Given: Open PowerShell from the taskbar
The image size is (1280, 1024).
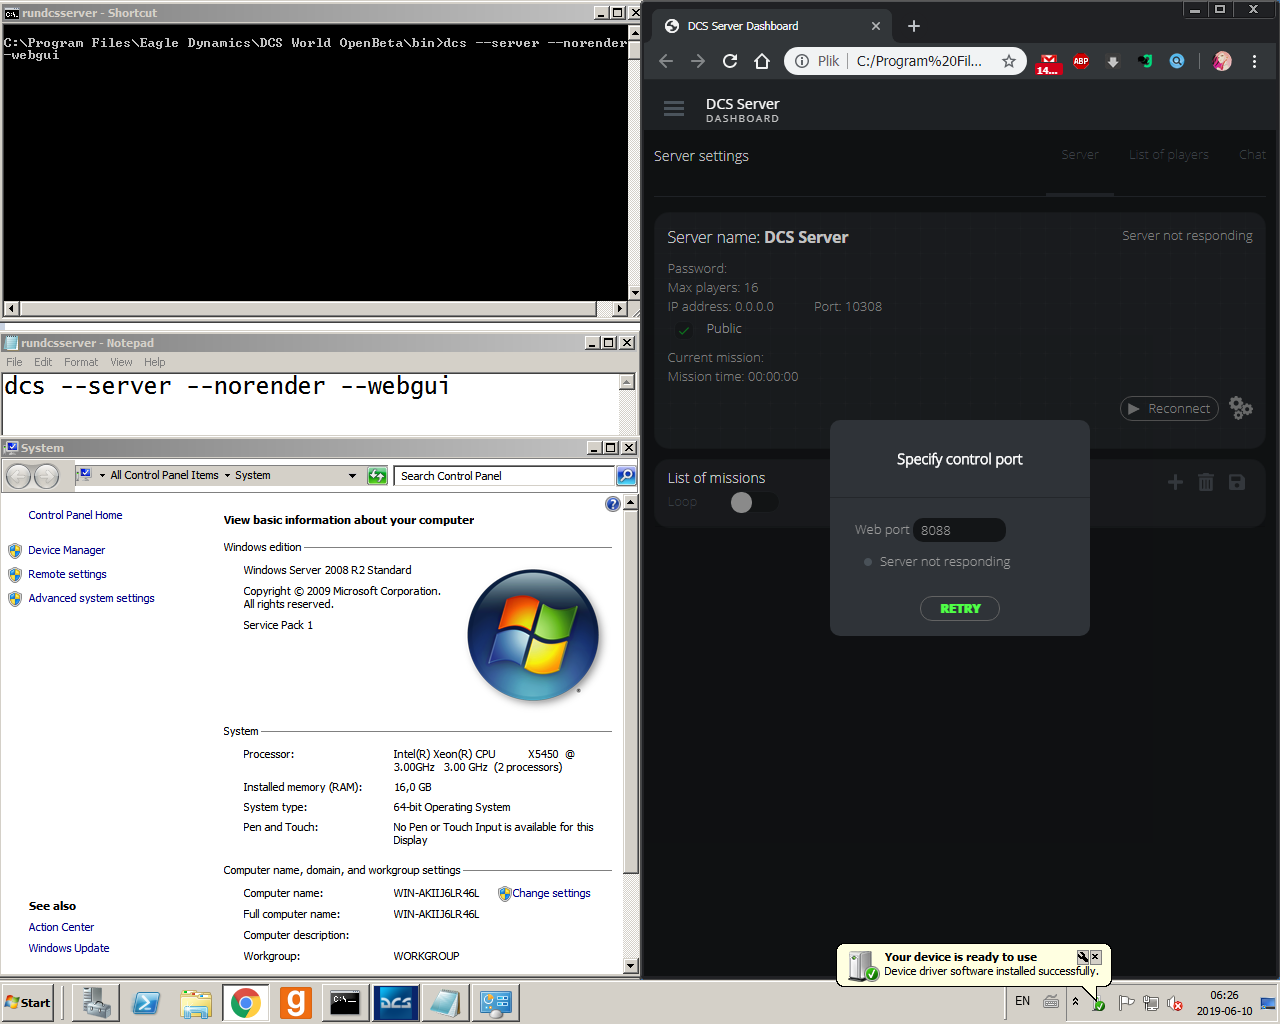Looking at the screenshot, I should pos(146,1002).
